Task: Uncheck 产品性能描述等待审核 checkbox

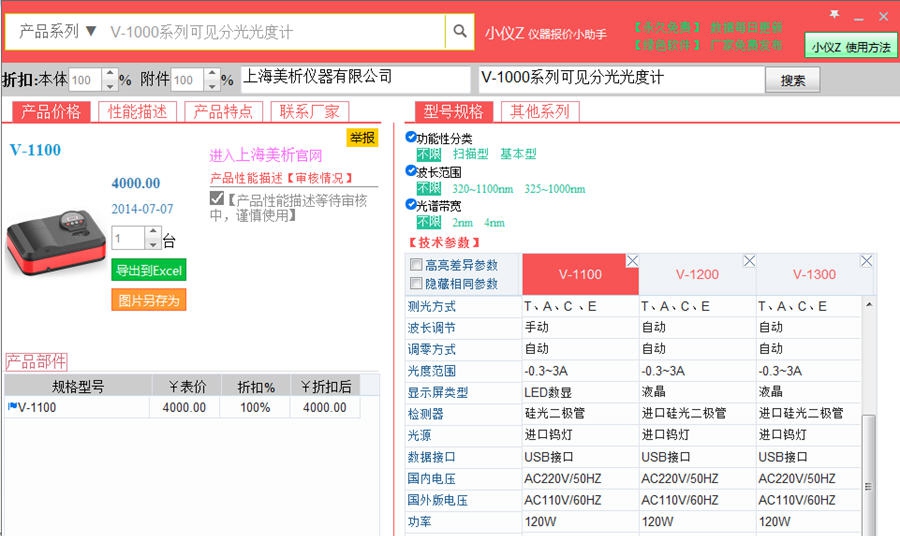Action: pos(217,199)
